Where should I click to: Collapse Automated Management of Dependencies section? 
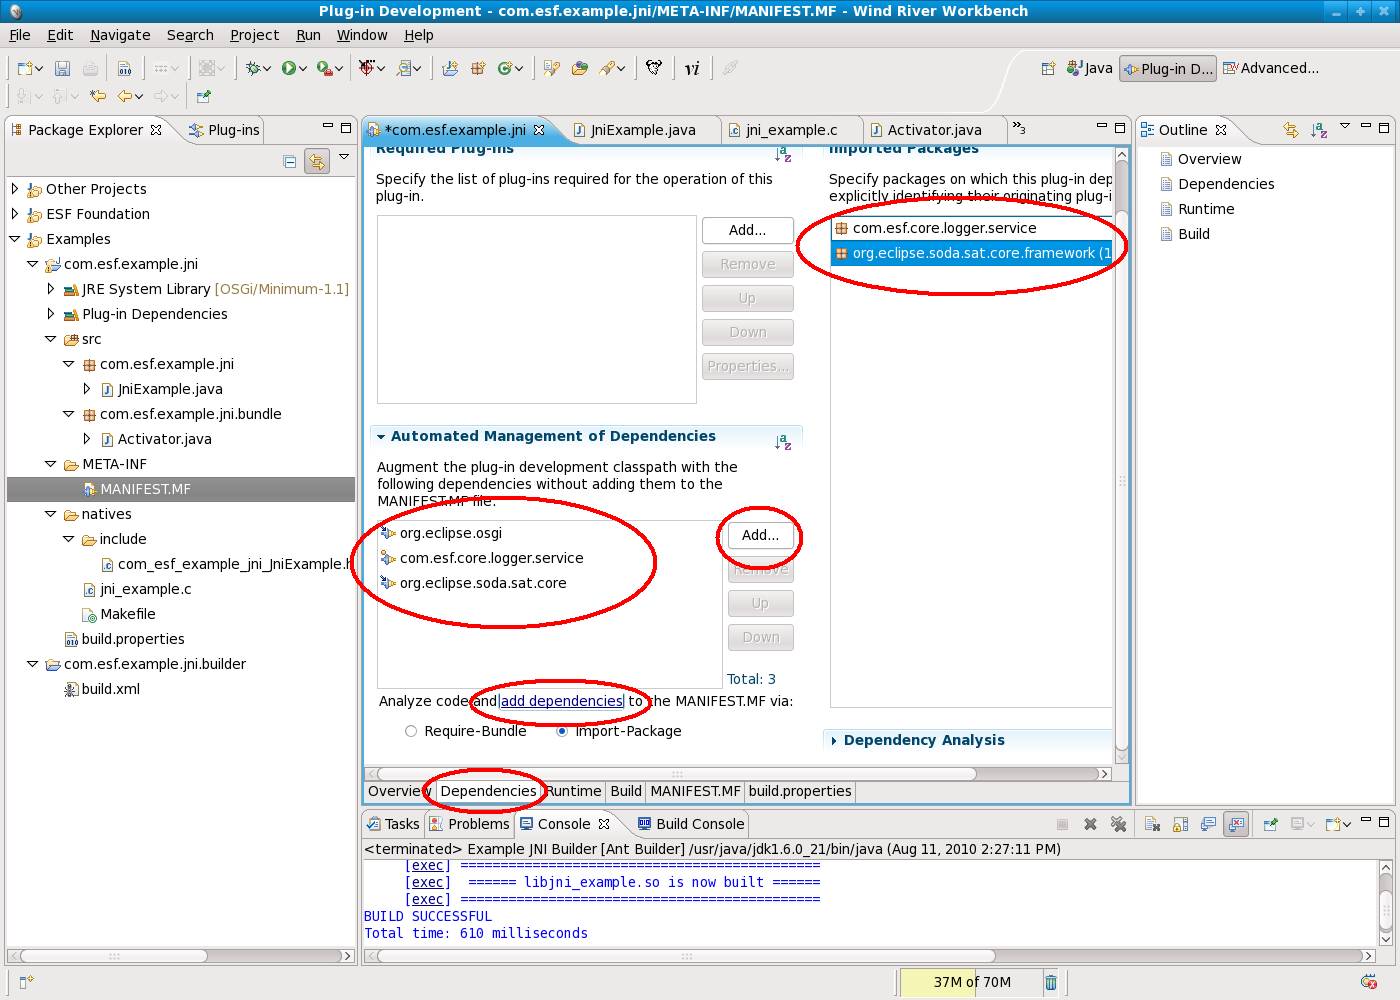click(x=381, y=437)
